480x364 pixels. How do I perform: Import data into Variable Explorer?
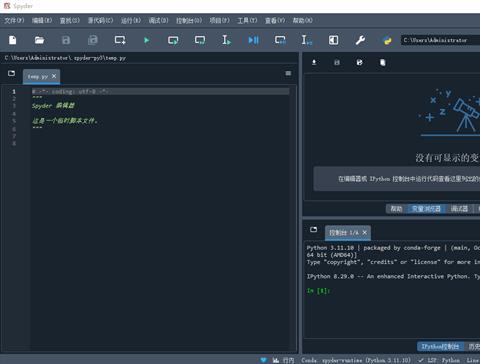tap(314, 62)
